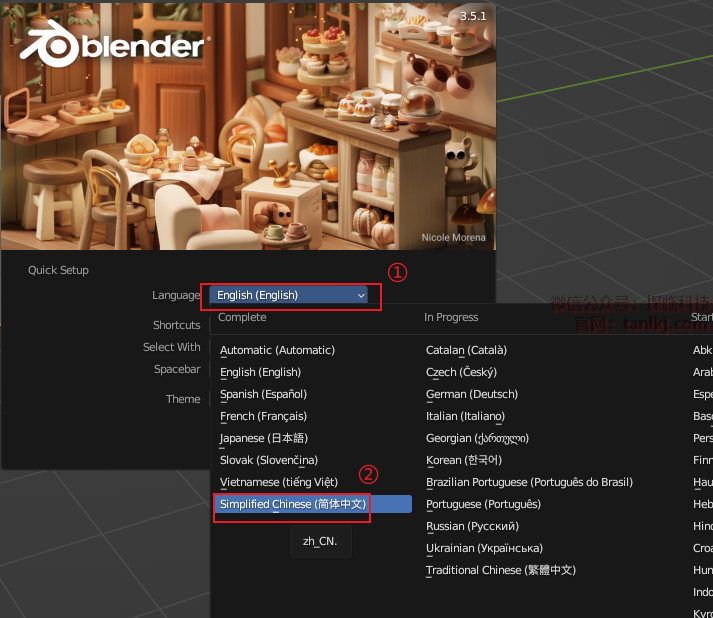713x618 pixels.
Task: Click the Theme label in Quick Setup
Action: [x=183, y=399]
